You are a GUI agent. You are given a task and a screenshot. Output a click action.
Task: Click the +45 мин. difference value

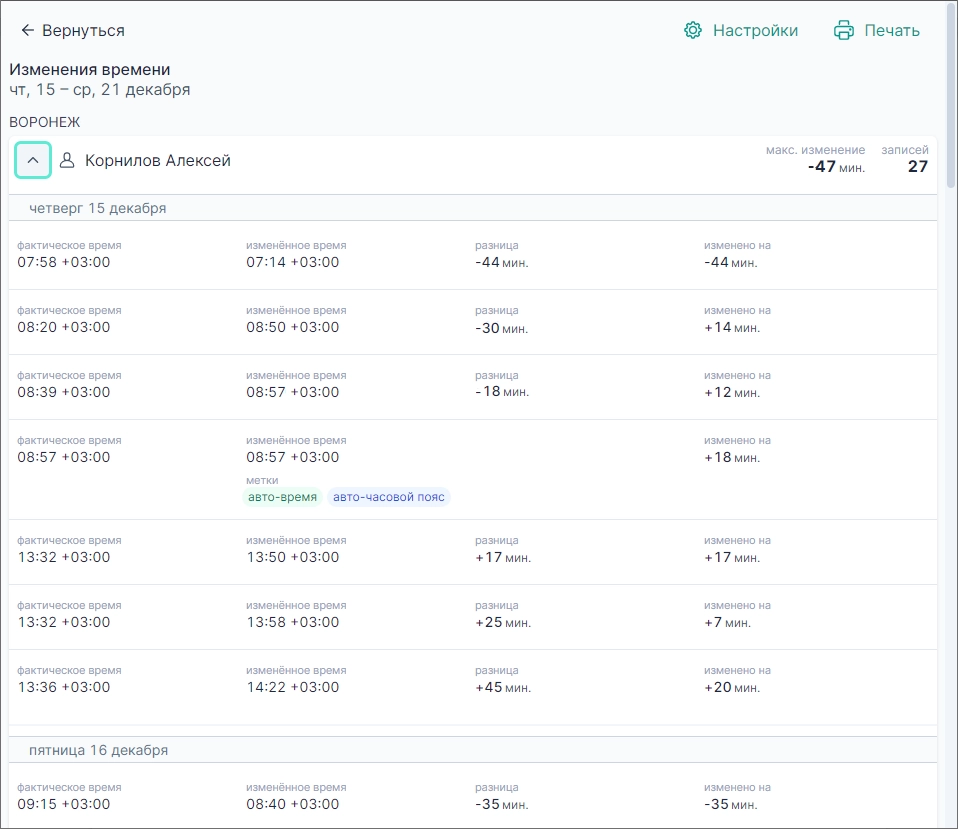pos(503,687)
